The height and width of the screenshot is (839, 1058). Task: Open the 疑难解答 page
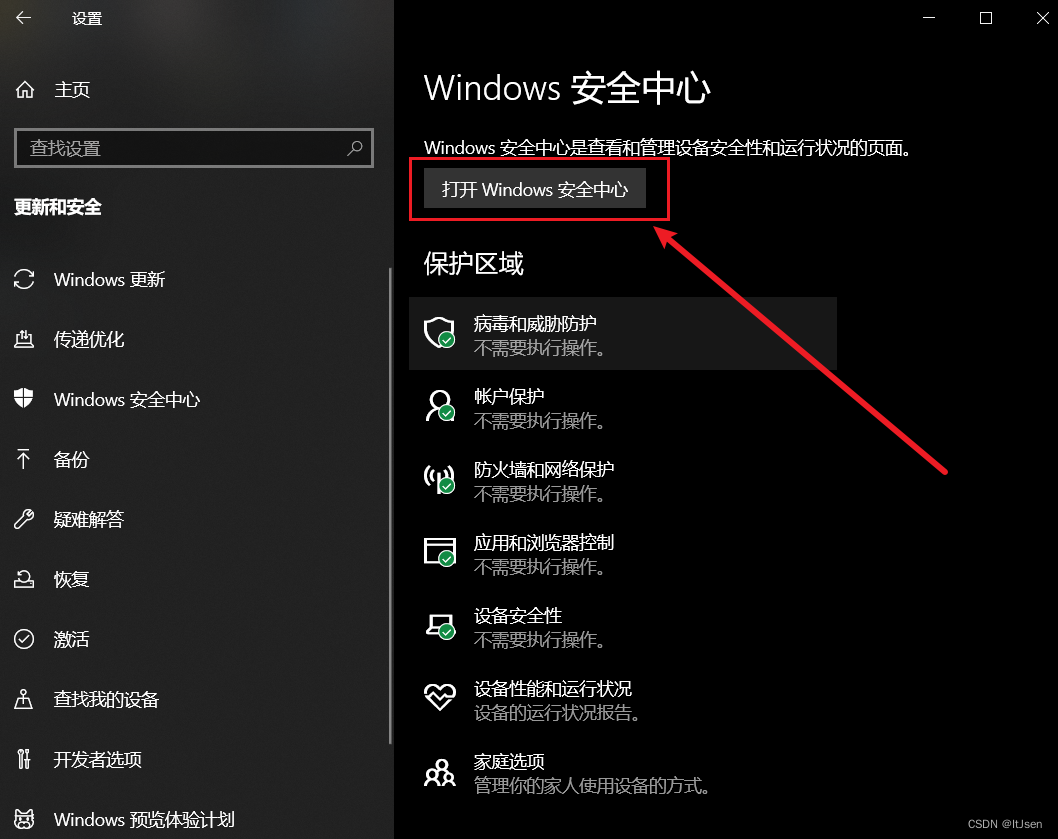[89, 519]
